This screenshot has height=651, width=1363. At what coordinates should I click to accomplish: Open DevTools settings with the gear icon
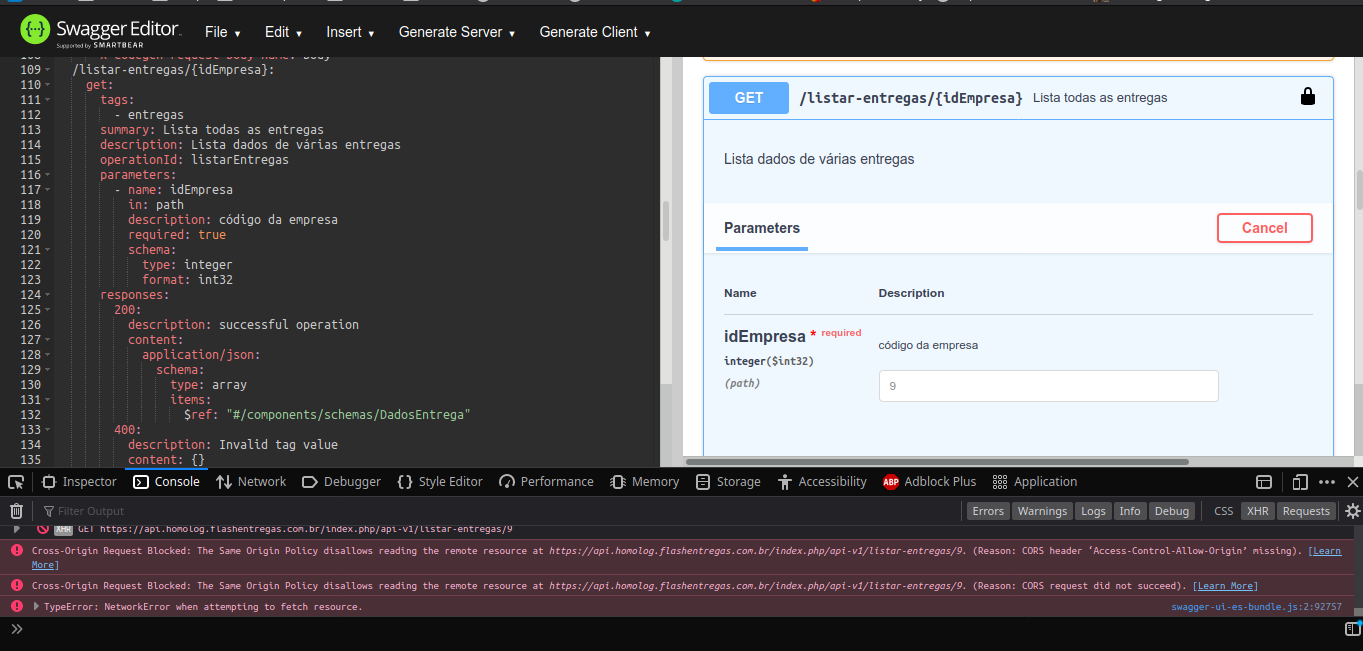tap(1354, 510)
